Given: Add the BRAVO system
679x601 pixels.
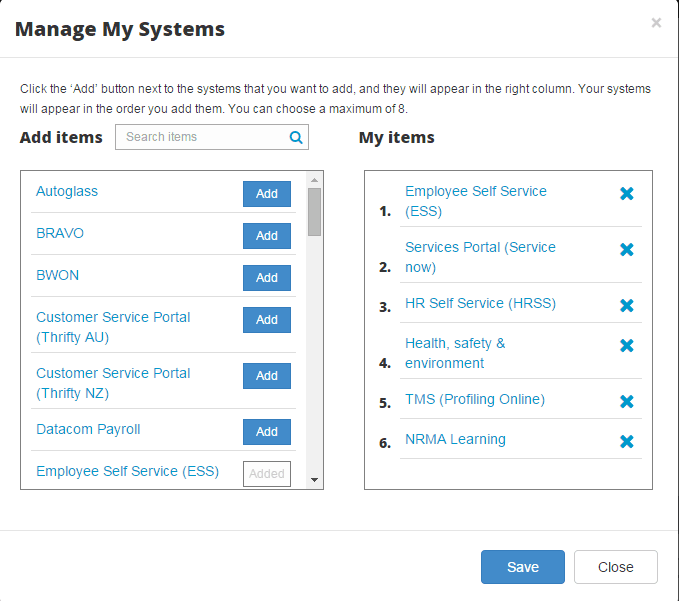Looking at the screenshot, I should click(x=267, y=236).
